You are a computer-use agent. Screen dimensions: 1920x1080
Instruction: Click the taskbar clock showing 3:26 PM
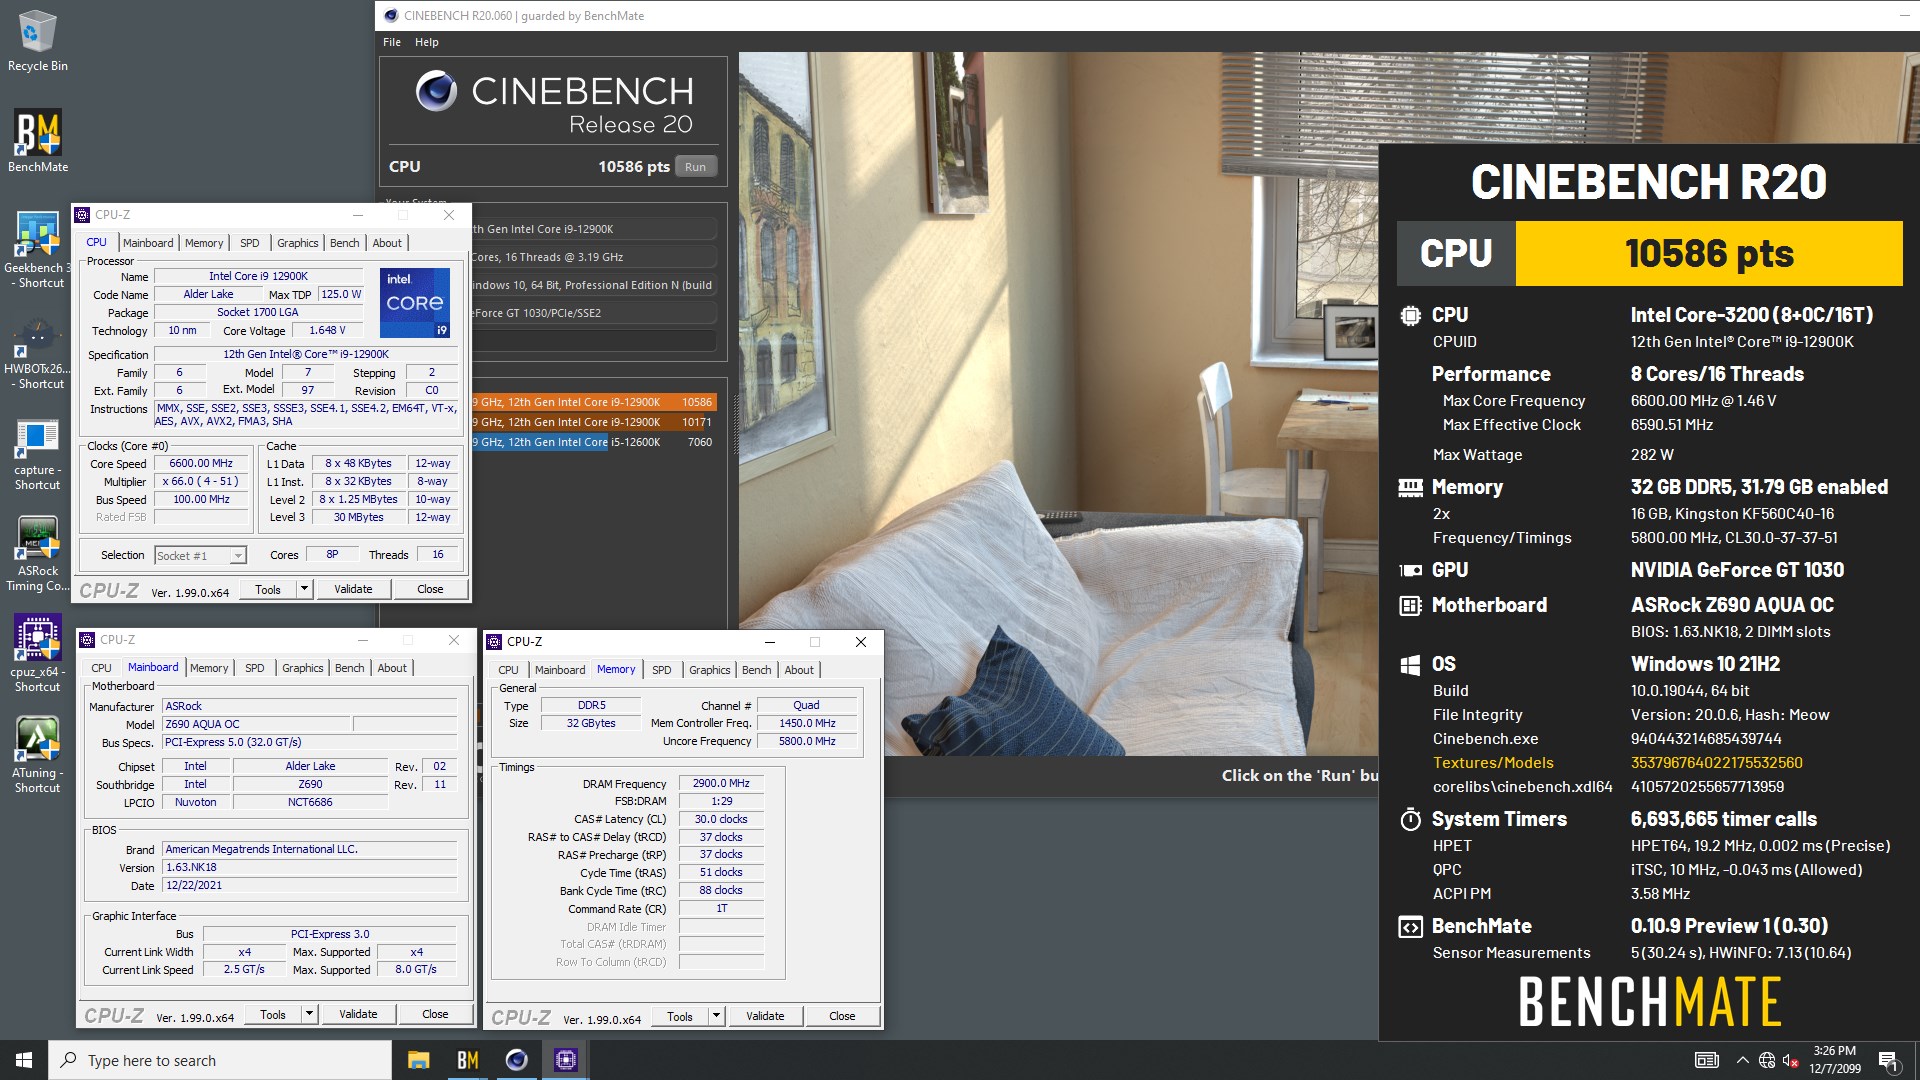(1834, 1060)
